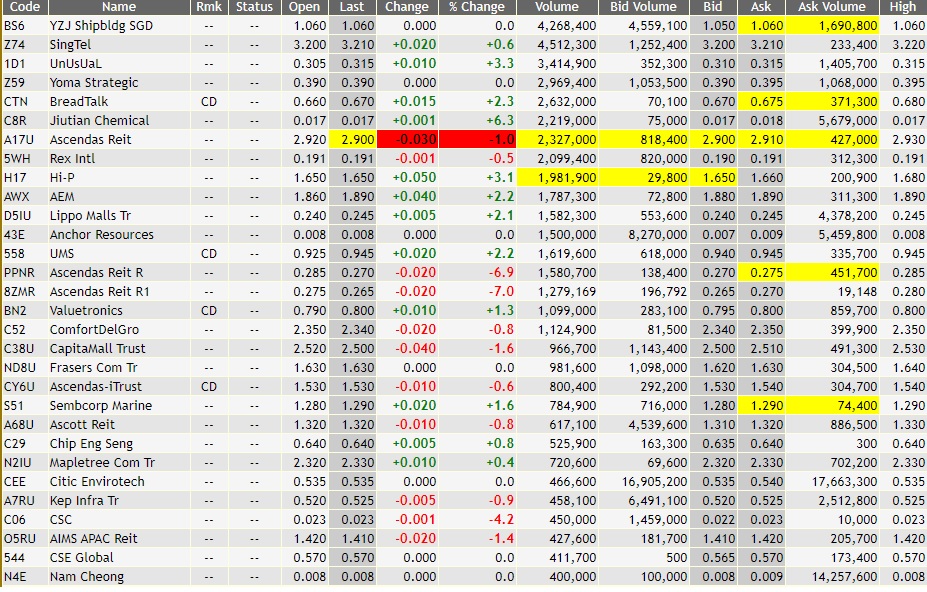Click the Rmk column header
Image resolution: width=927 pixels, height=592 pixels.
[x=209, y=7]
